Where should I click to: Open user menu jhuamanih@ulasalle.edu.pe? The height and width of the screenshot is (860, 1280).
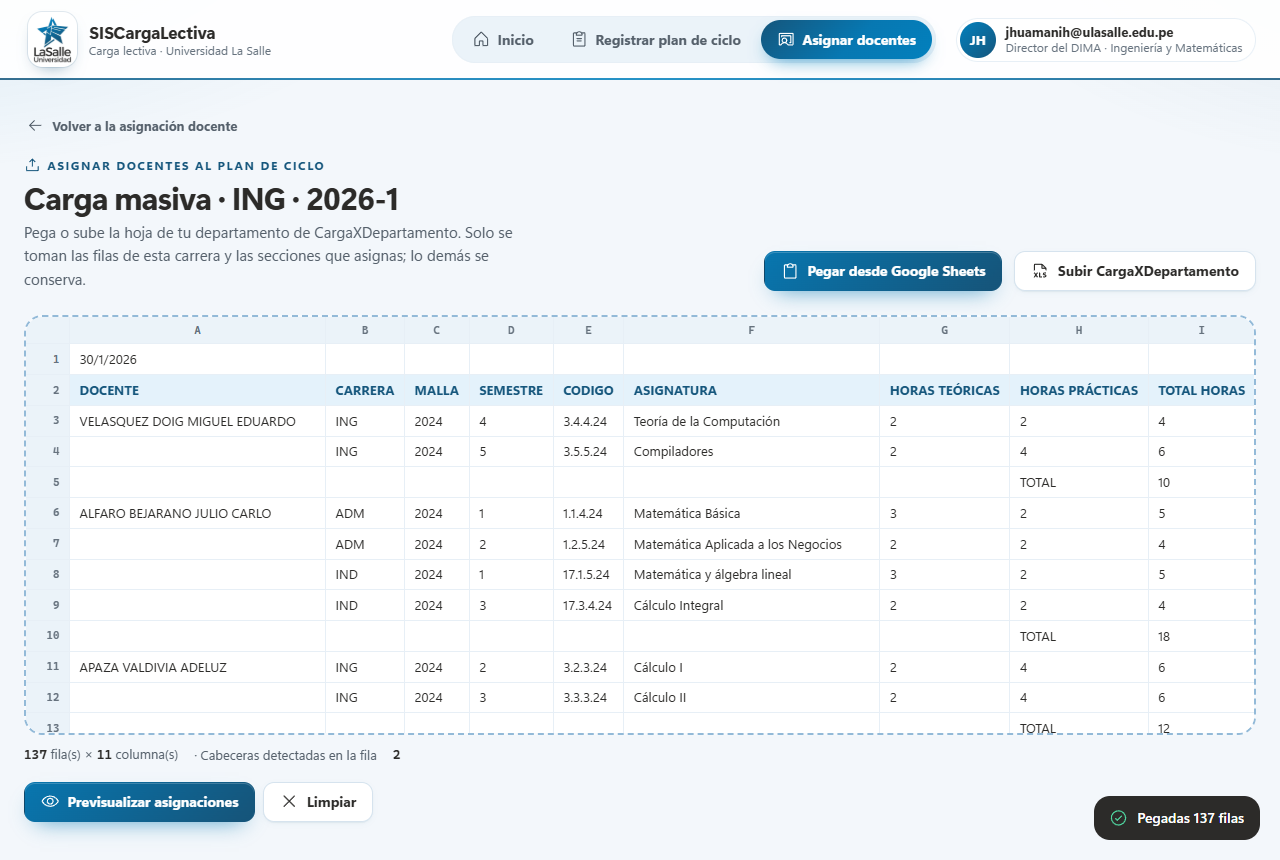coord(1105,40)
